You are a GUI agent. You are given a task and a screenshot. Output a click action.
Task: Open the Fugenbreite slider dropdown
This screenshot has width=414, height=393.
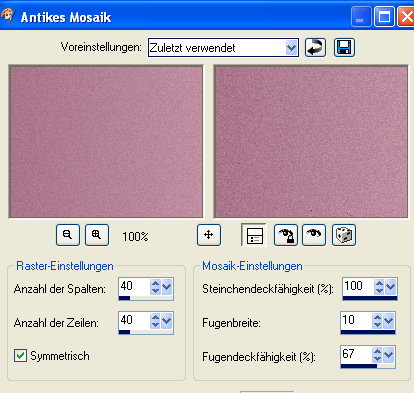[x=389, y=321]
